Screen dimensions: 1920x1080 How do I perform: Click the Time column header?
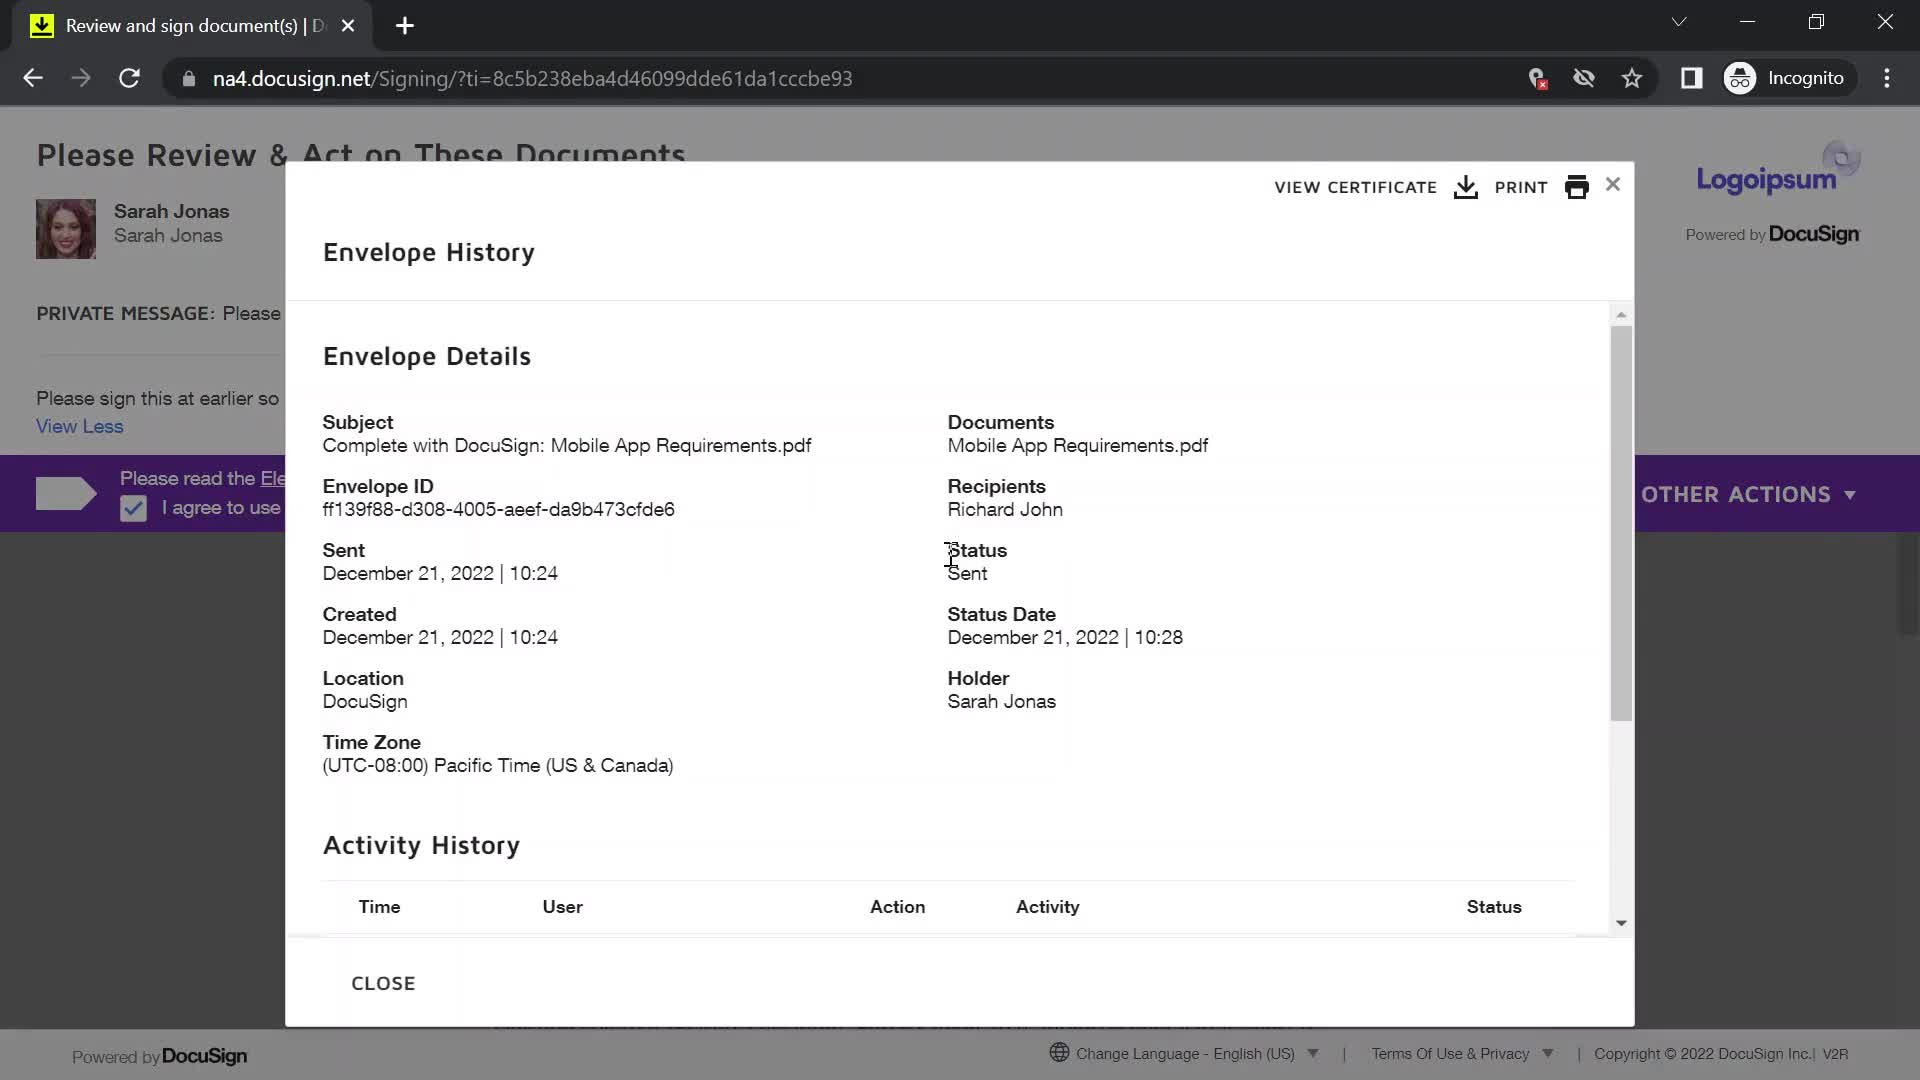(379, 907)
